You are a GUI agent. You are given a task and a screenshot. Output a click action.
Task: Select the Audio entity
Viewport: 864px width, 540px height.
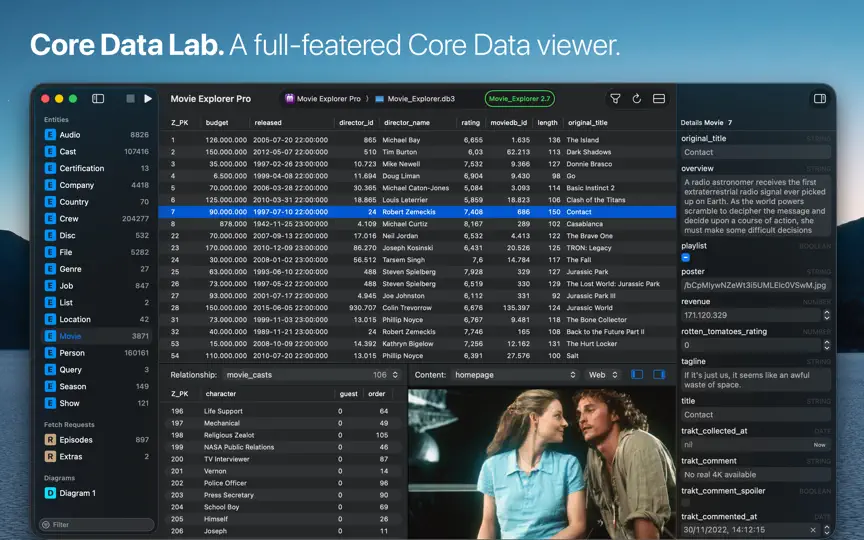tap(96, 134)
